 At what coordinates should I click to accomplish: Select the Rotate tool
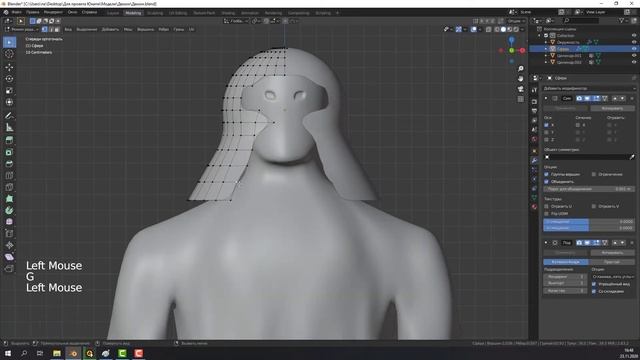pos(9,79)
